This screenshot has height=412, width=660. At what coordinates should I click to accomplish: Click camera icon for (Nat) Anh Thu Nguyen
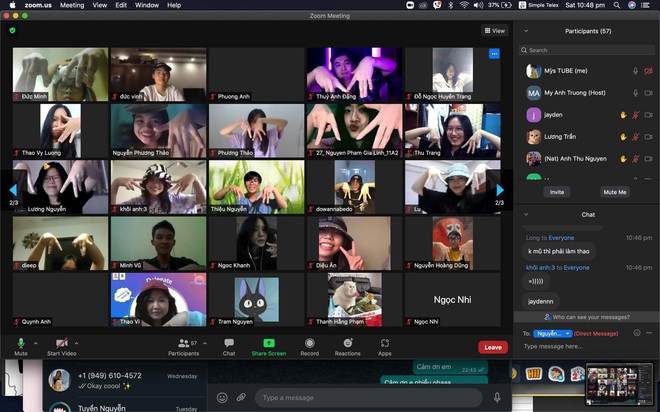(648, 159)
